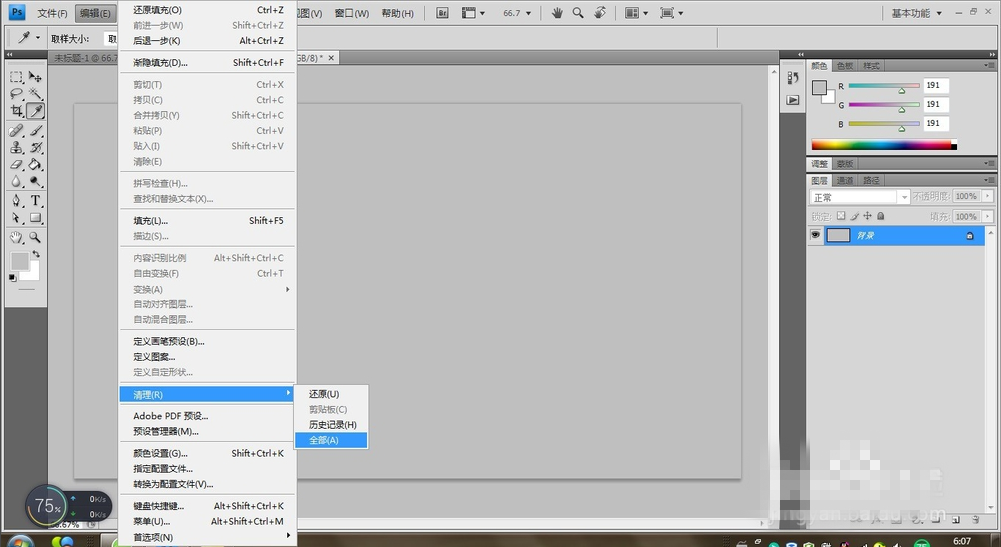Click the R value input field

[935, 86]
